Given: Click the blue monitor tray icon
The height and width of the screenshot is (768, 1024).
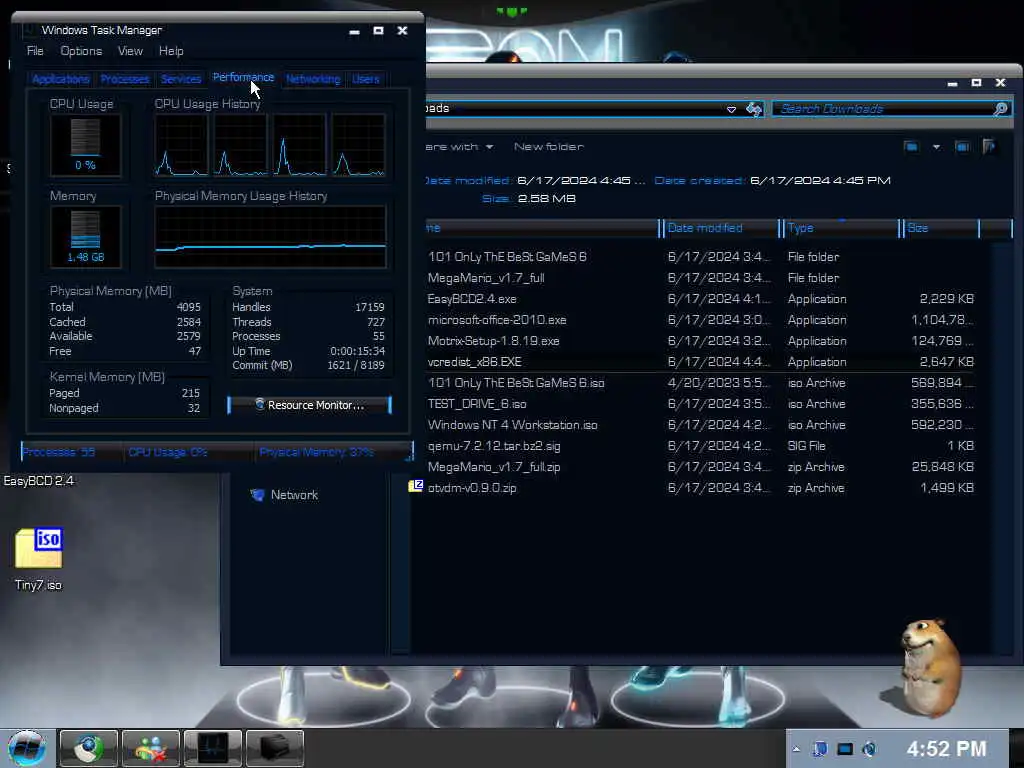Looking at the screenshot, I should pyautogui.click(x=845, y=749).
